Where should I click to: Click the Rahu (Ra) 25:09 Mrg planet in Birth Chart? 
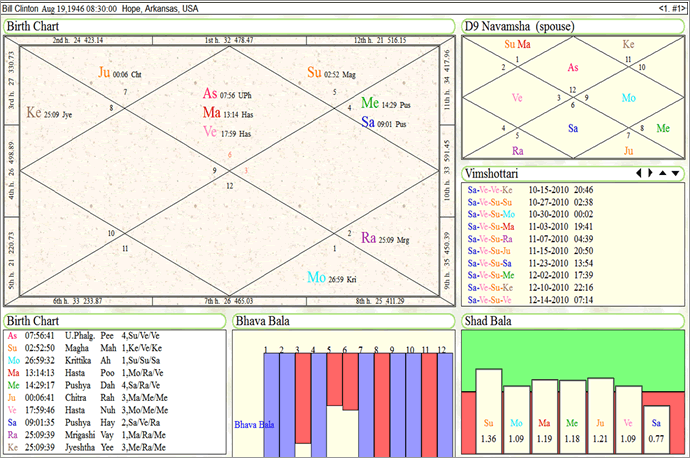point(368,238)
